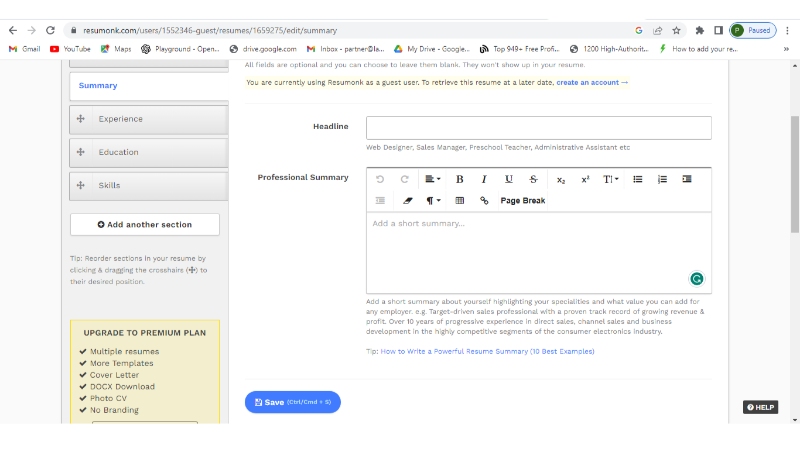The image size is (800, 449).
Task: Click the insert link chain icon
Action: coord(484,201)
